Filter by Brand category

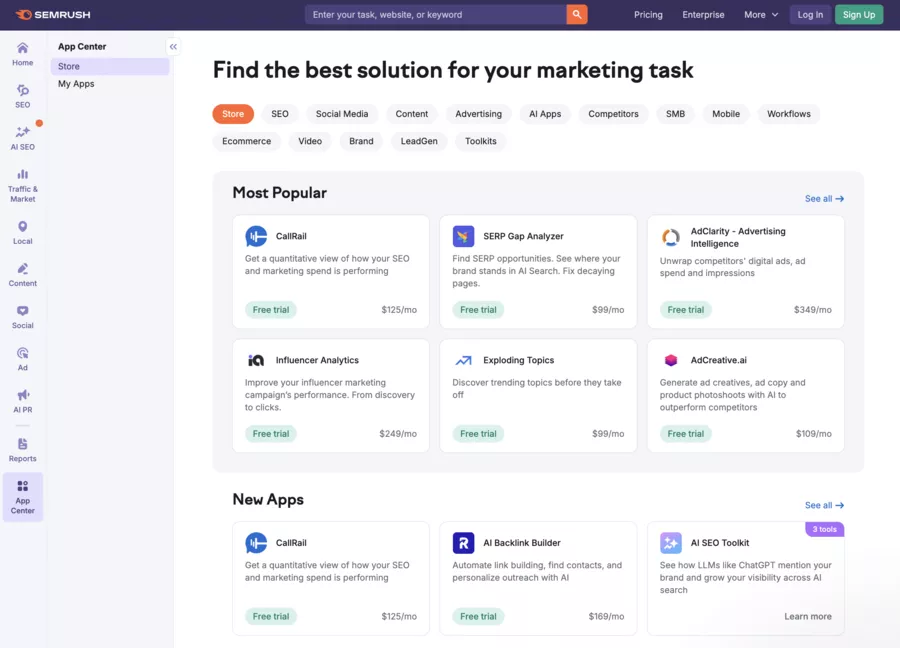pos(361,141)
